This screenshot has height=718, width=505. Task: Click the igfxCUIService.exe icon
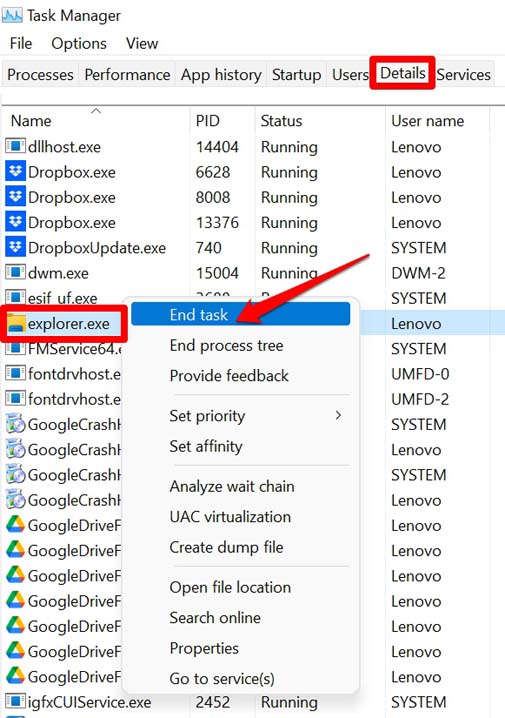15,701
